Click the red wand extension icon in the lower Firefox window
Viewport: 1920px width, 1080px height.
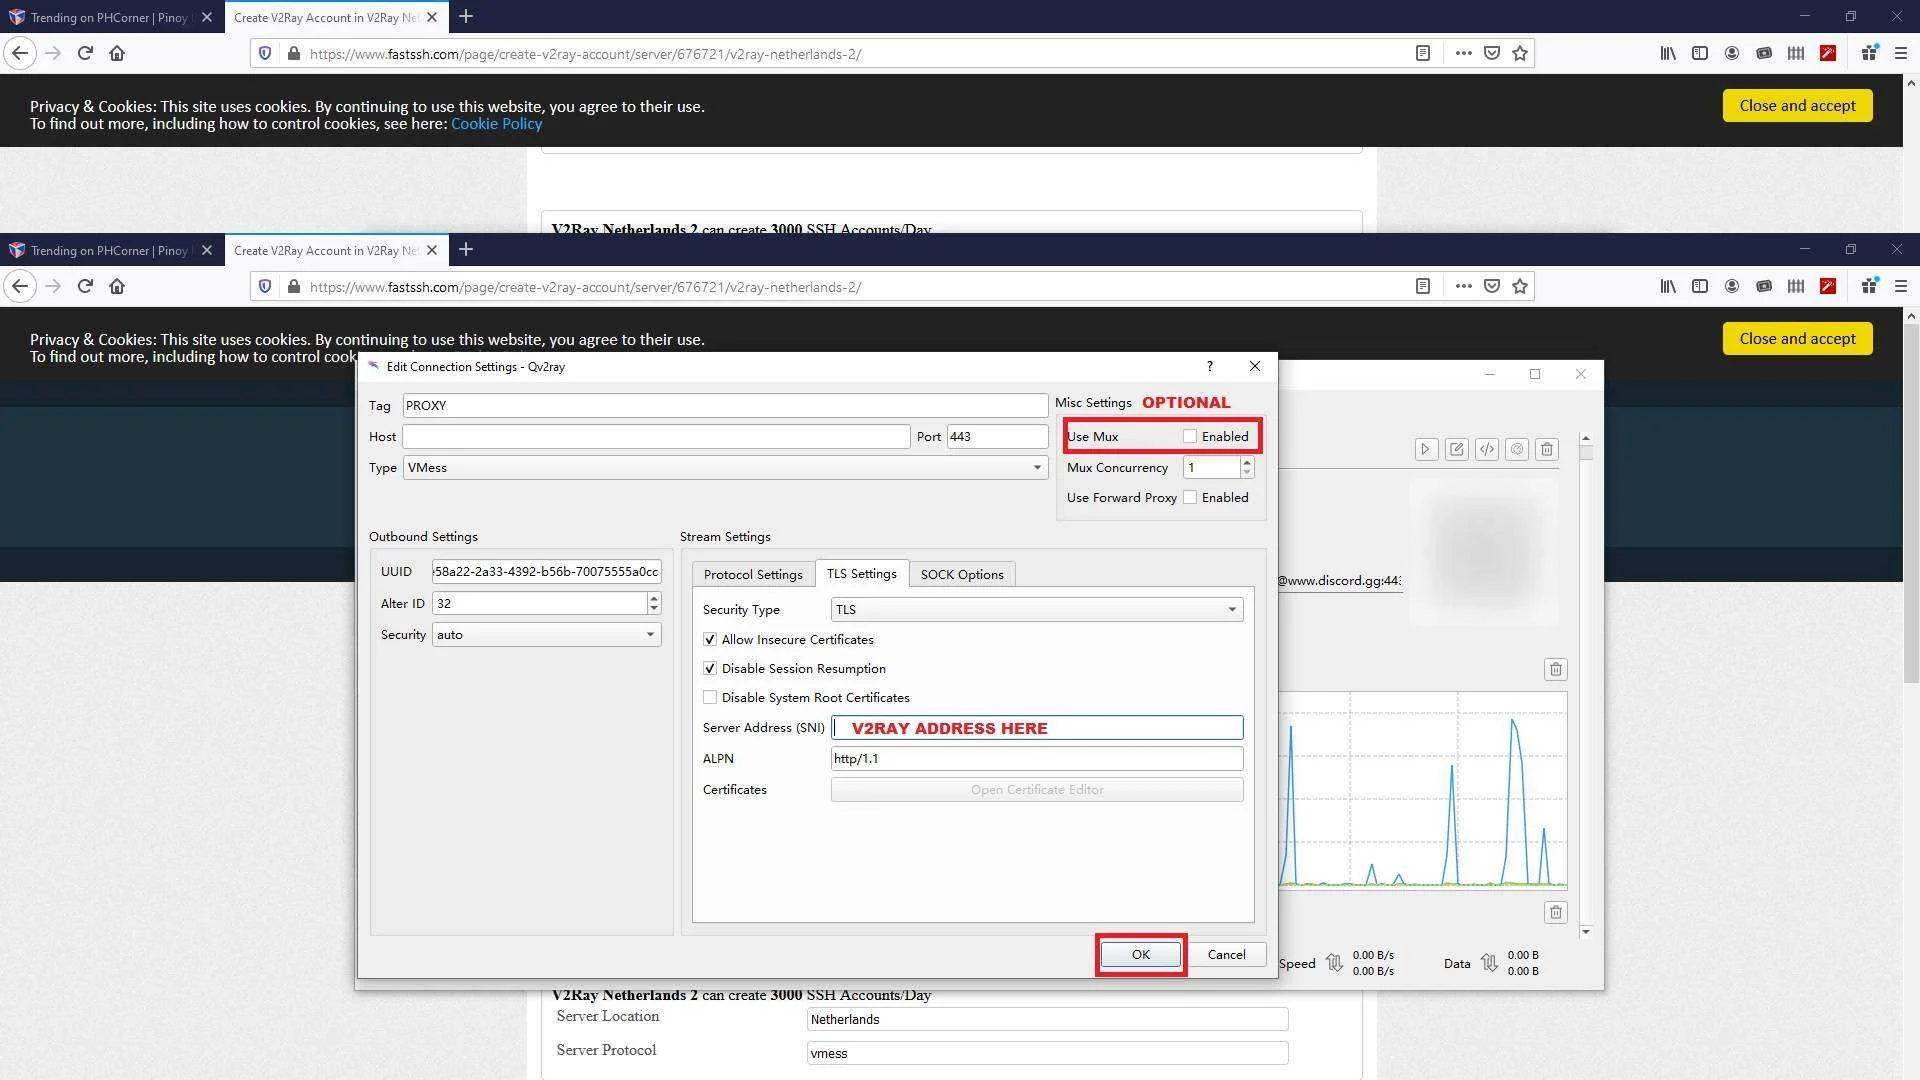1828,287
